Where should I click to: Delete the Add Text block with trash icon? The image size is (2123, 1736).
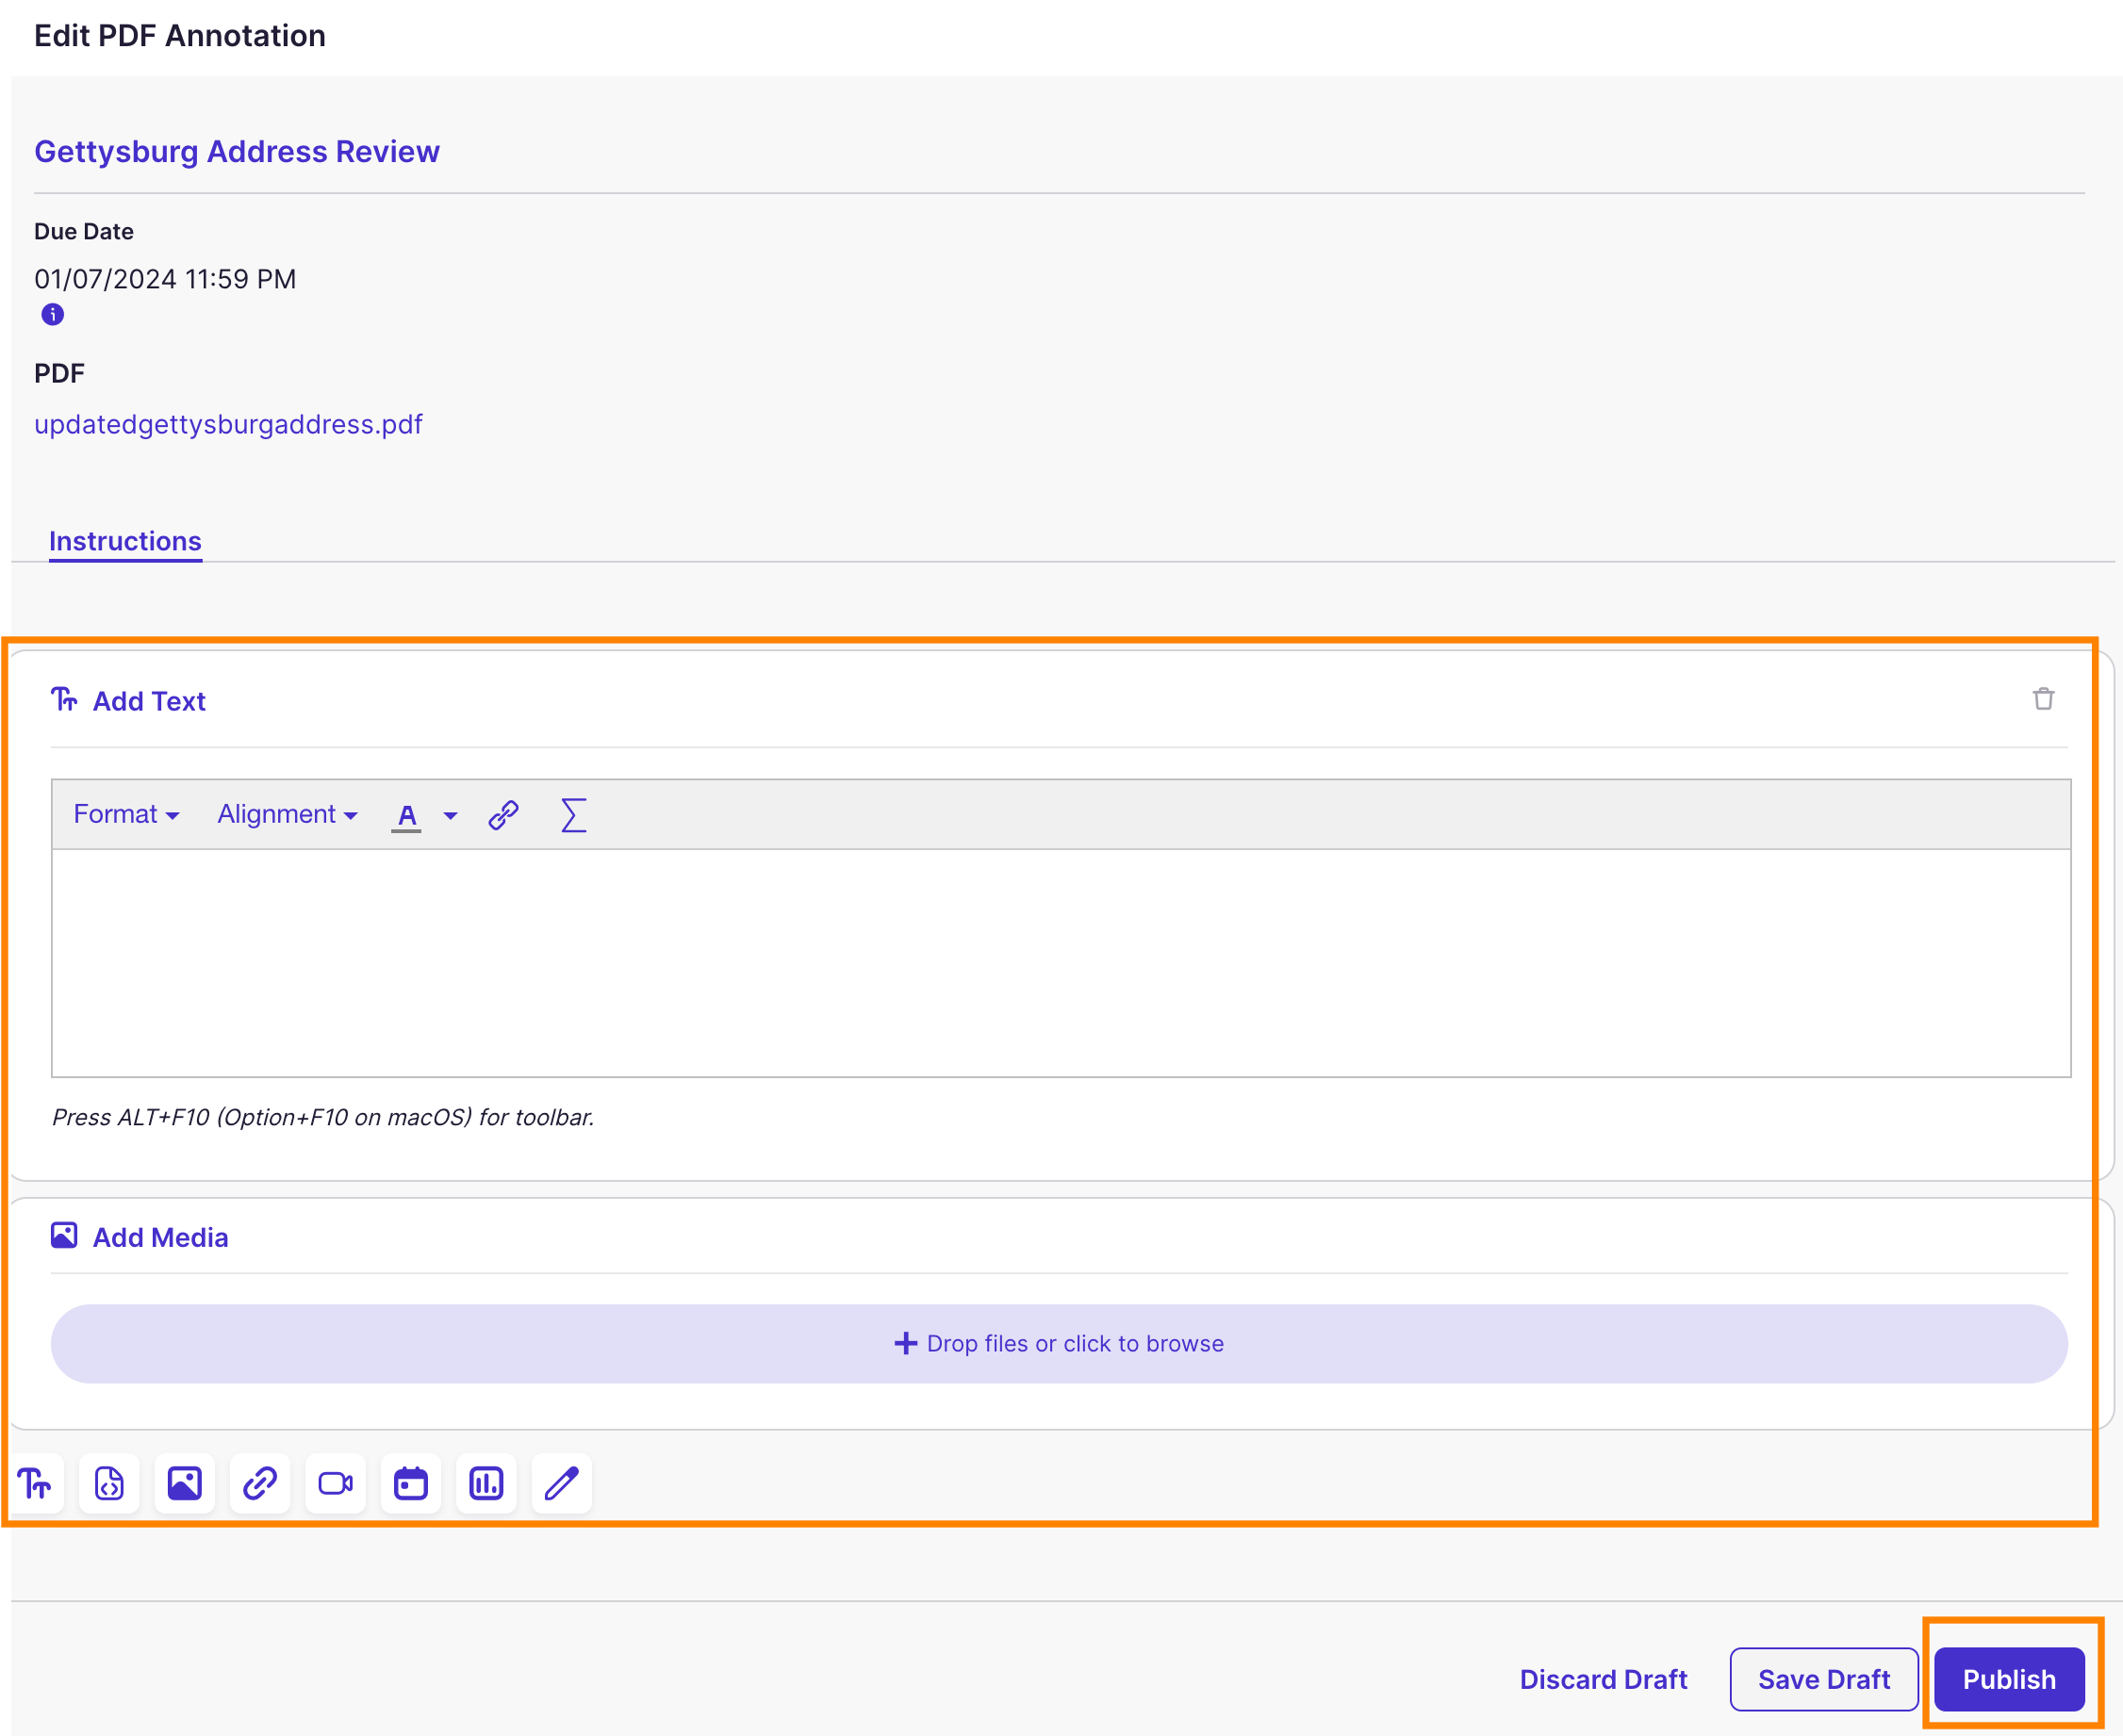click(2043, 699)
